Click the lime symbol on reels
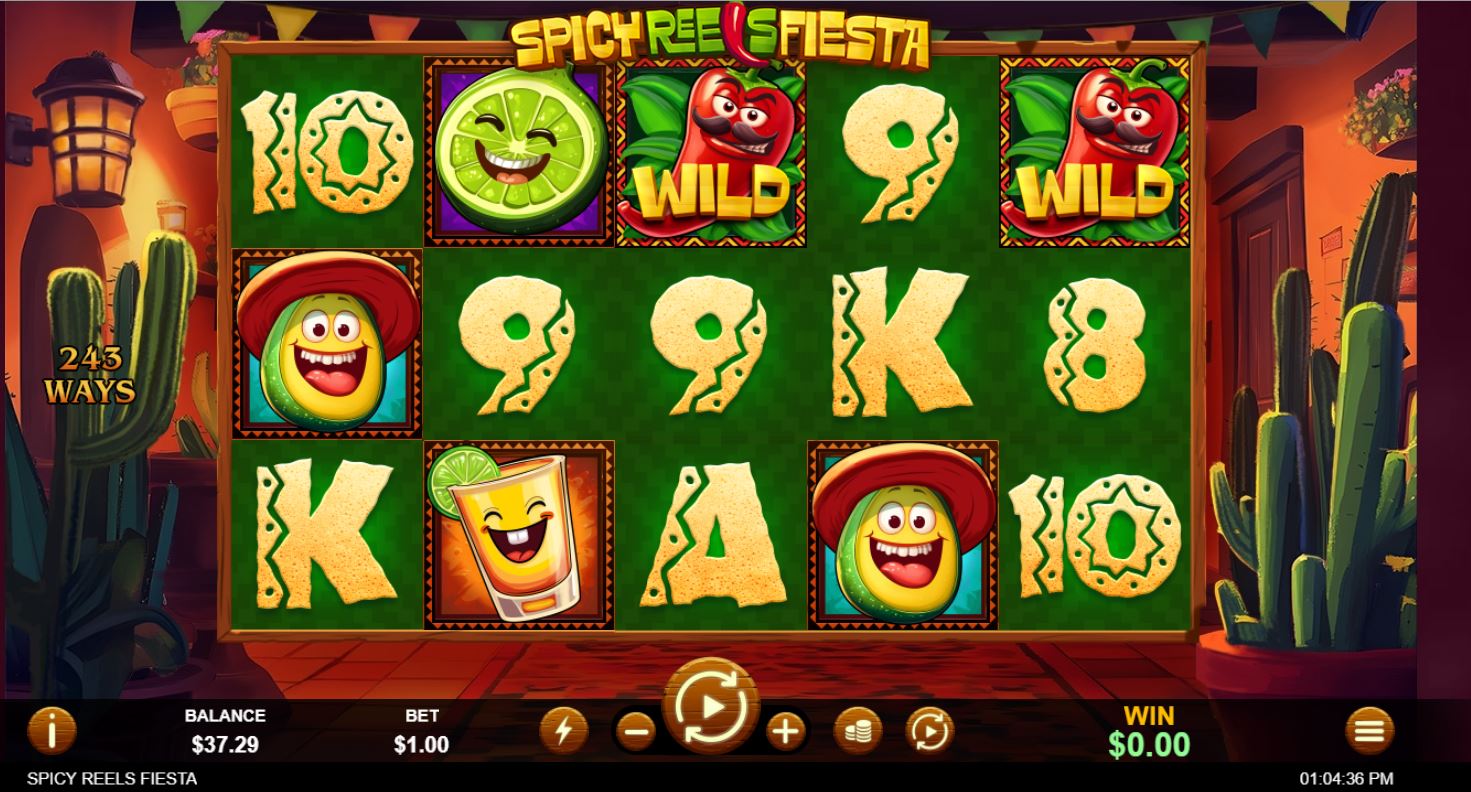 pos(519,151)
